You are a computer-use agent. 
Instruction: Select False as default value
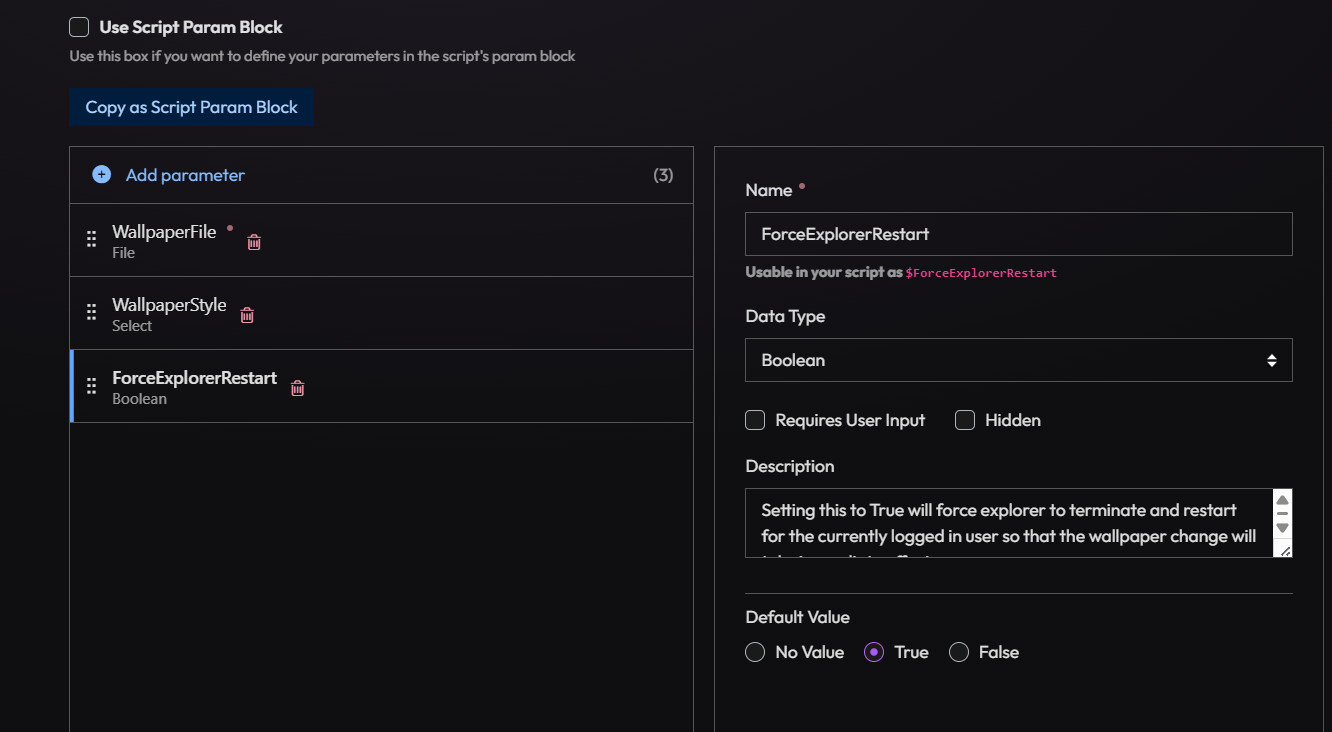point(958,652)
